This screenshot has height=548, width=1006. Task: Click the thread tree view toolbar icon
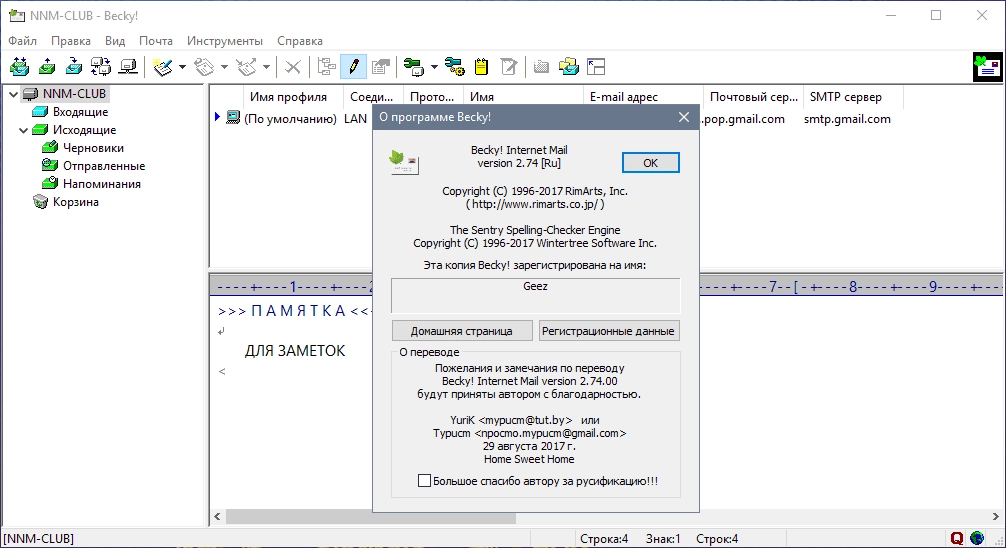(x=327, y=67)
